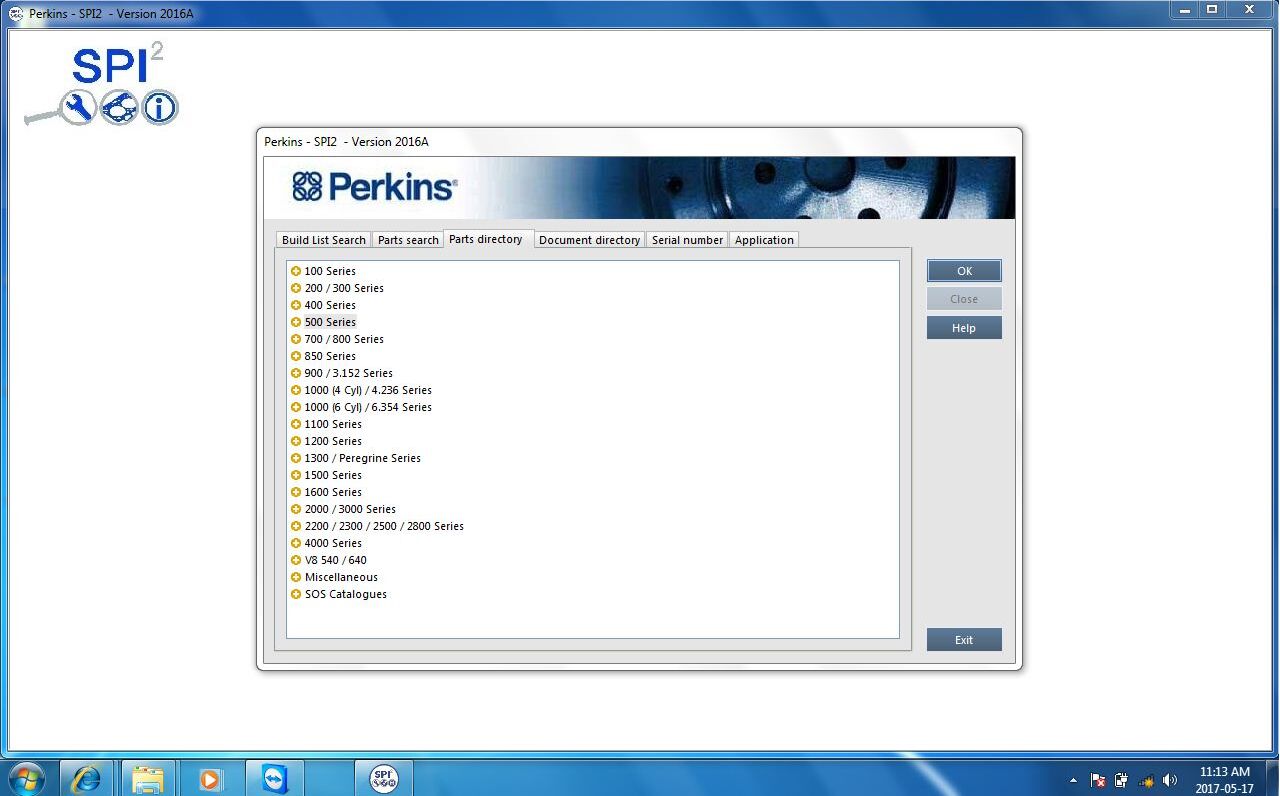Image resolution: width=1280 pixels, height=796 pixels.
Task: Open the Serial number tab
Action: 687,240
